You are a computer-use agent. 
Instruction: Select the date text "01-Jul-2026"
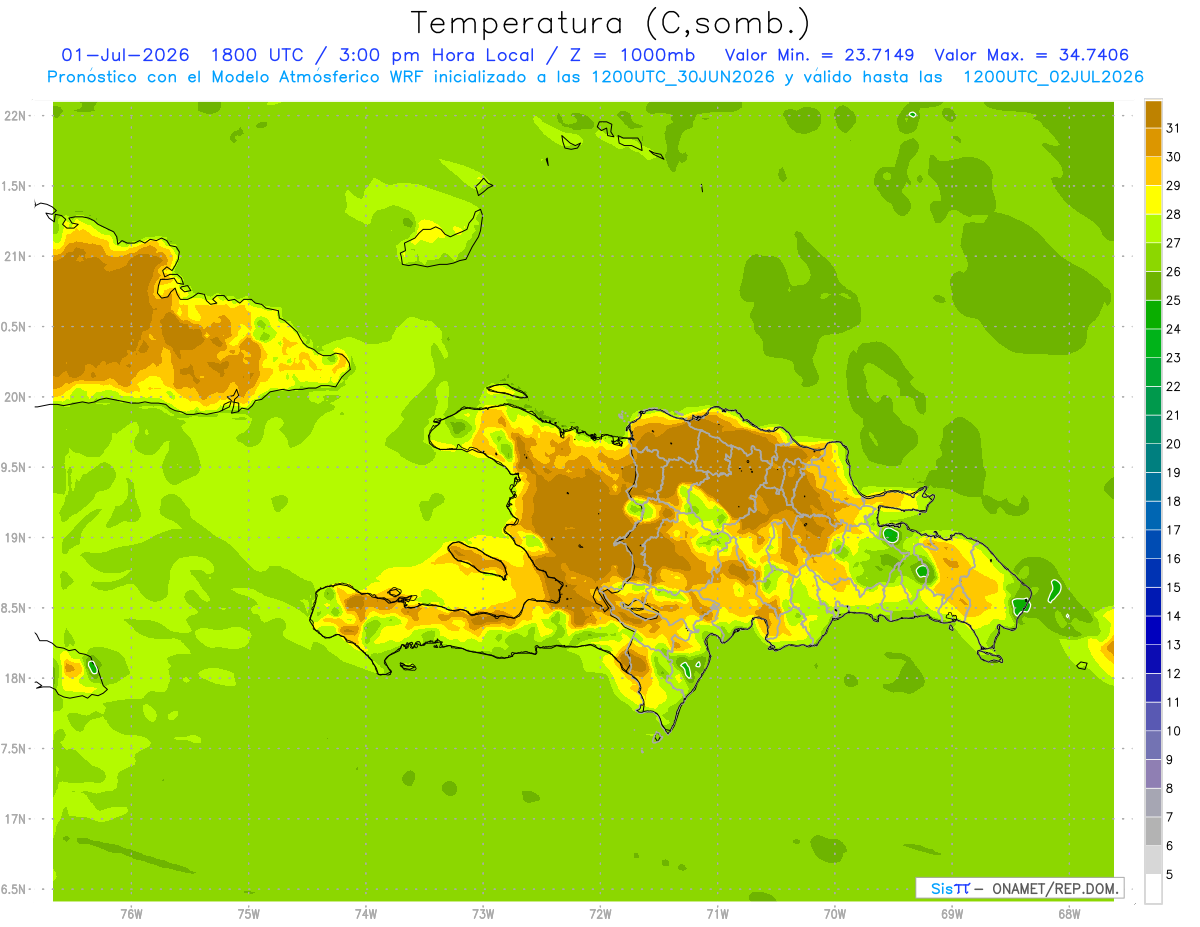click(x=125, y=55)
